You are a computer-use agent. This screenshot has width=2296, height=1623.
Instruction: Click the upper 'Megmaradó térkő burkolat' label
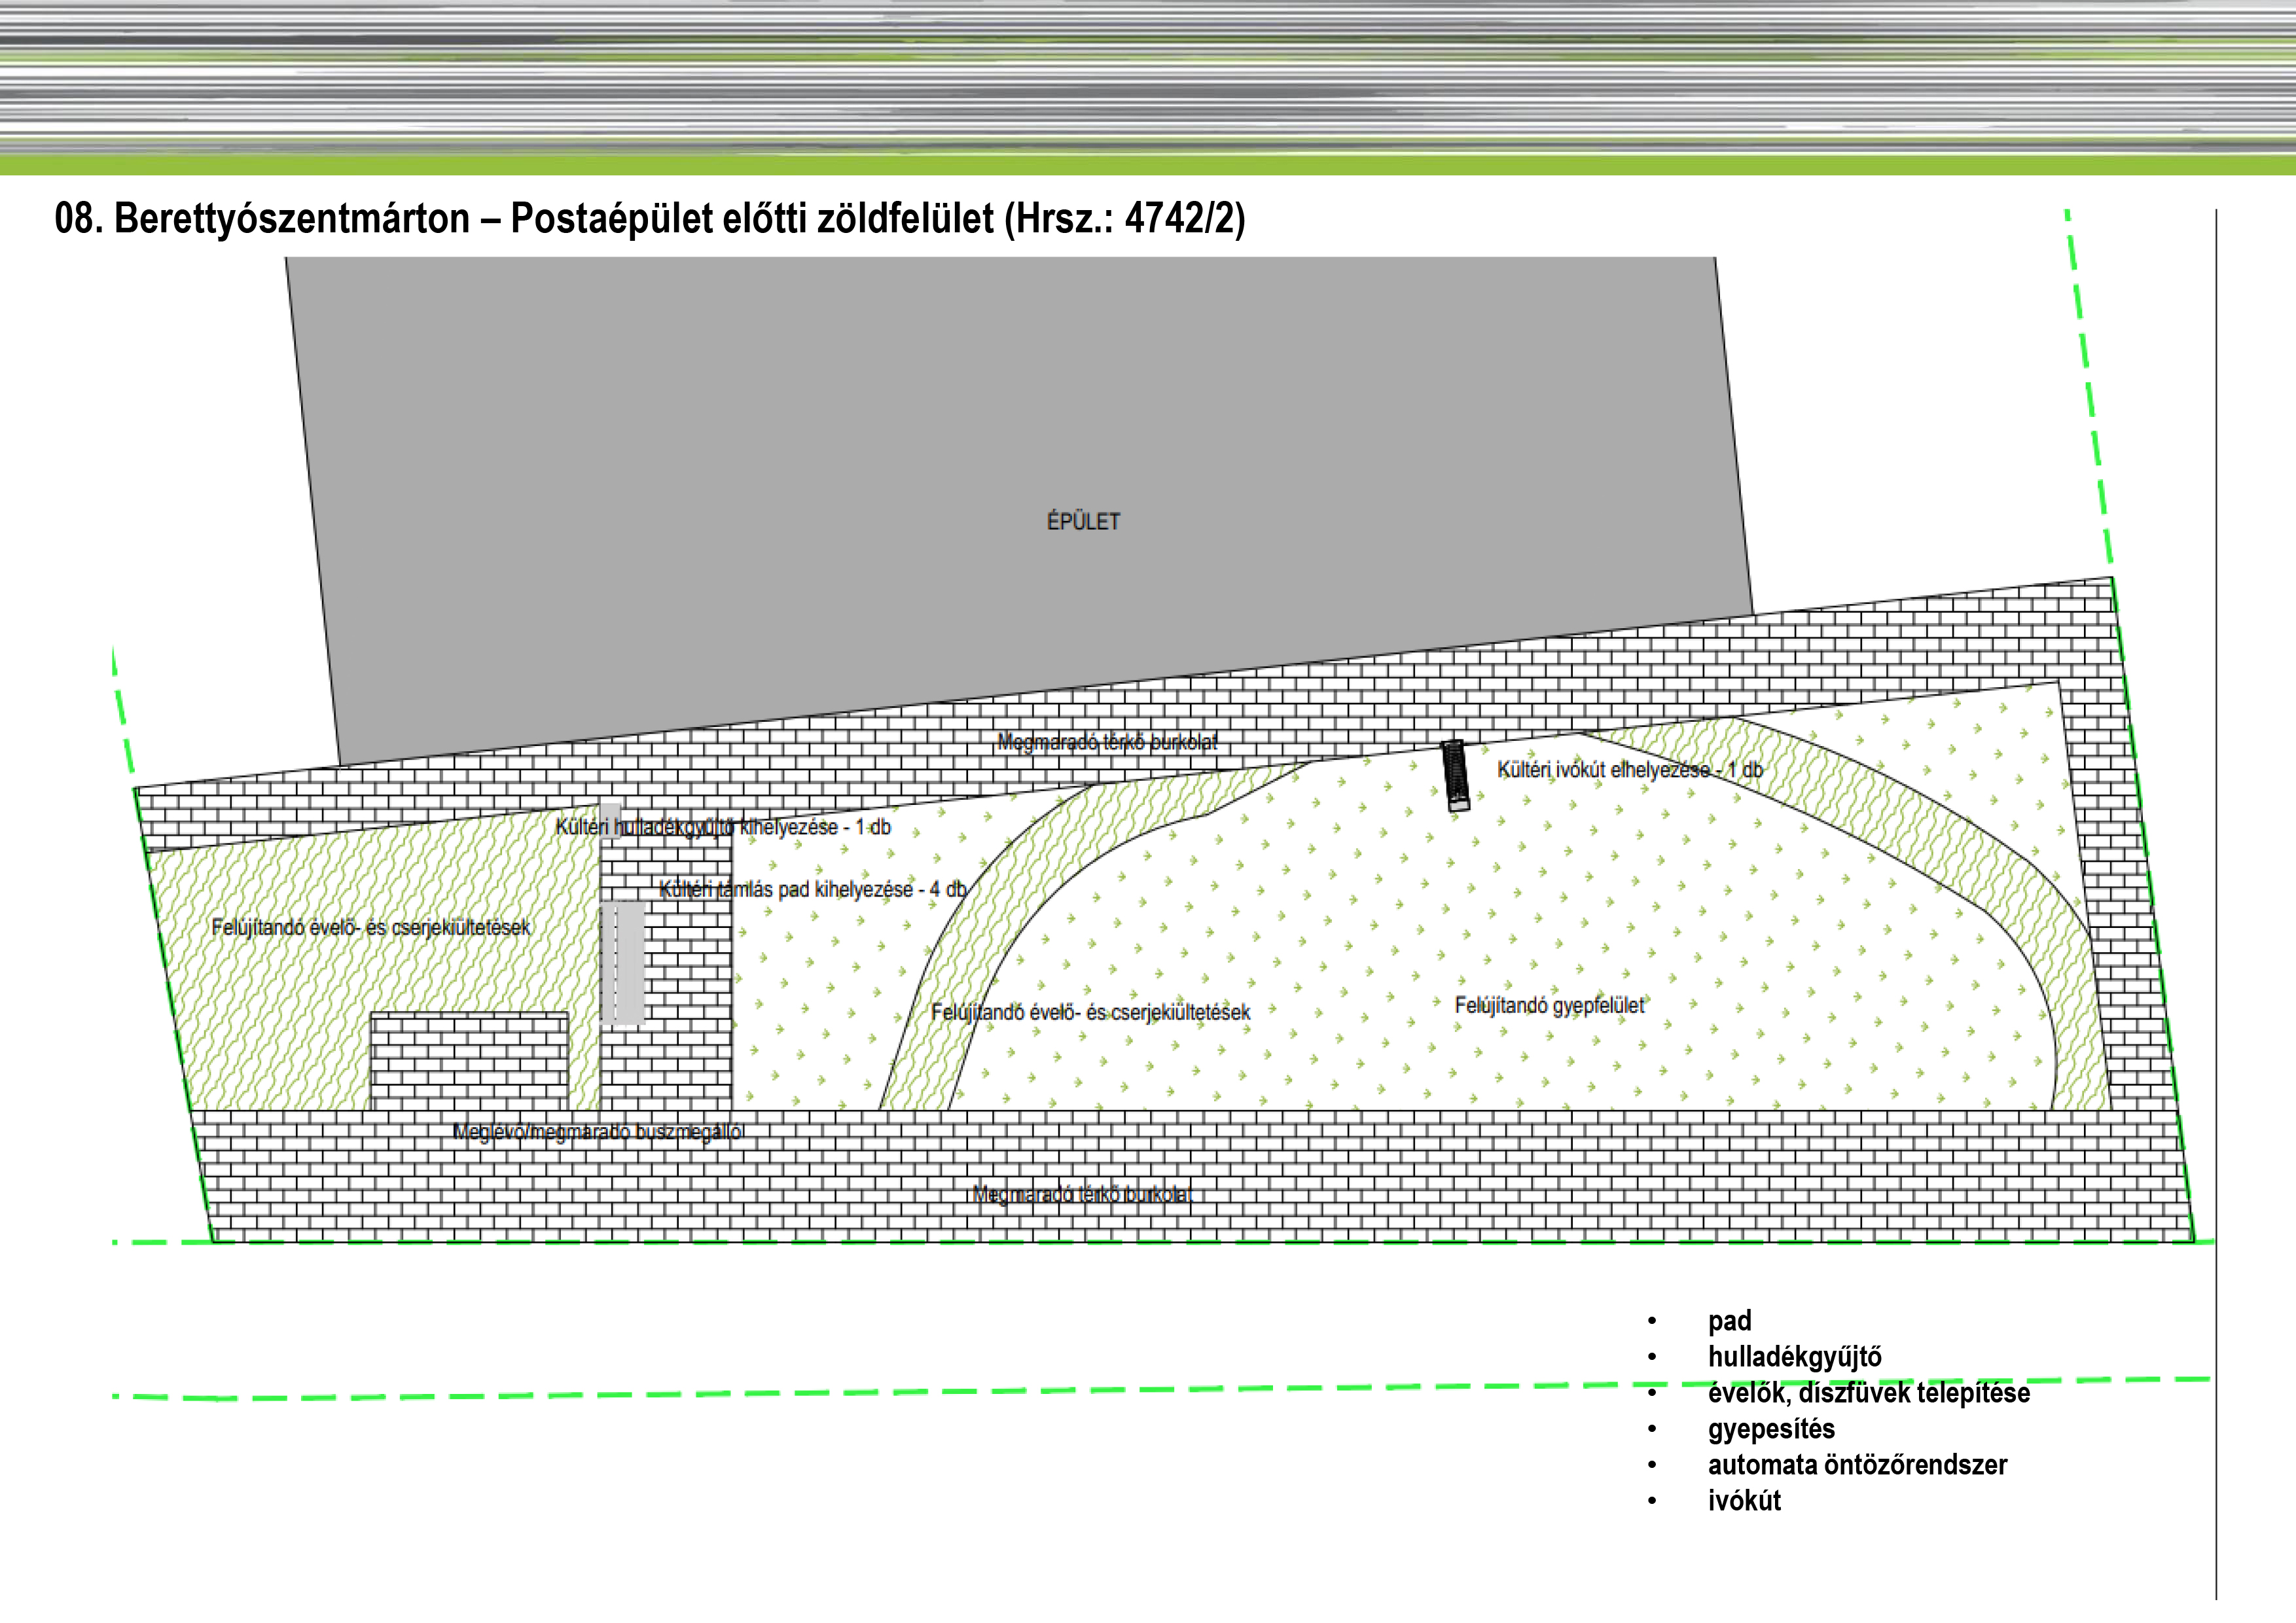1107,742
